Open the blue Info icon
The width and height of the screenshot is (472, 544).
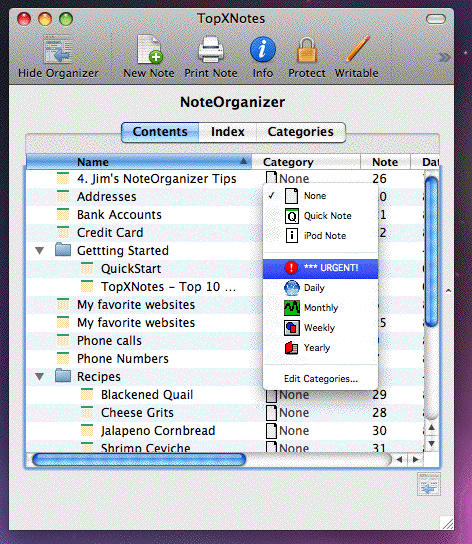pyautogui.click(x=263, y=49)
